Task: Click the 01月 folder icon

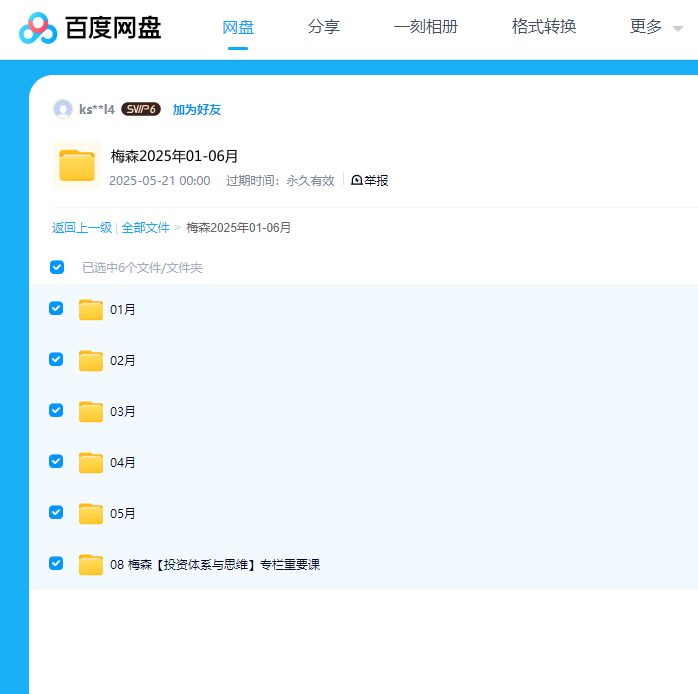Action: point(91,309)
